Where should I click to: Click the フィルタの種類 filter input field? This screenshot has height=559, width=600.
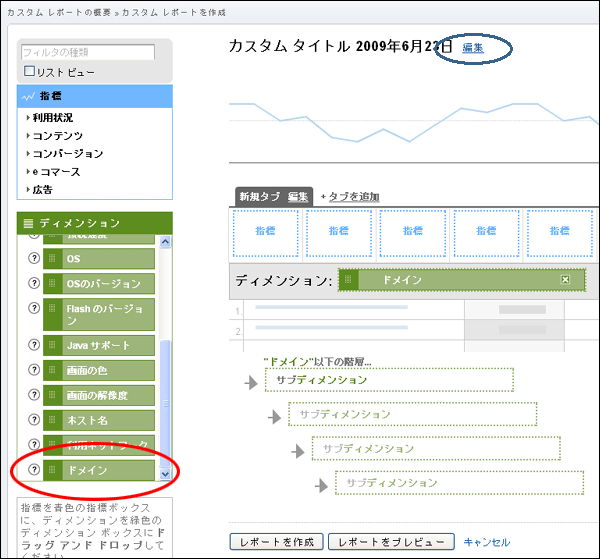pos(88,52)
